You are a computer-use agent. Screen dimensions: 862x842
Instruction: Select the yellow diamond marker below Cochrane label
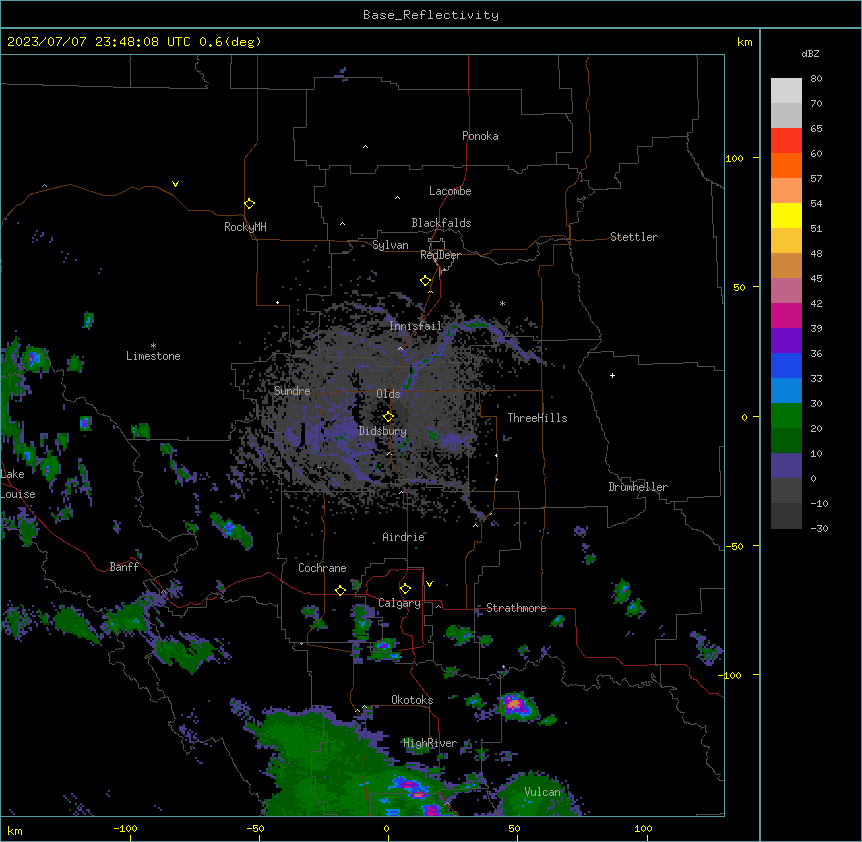point(340,590)
